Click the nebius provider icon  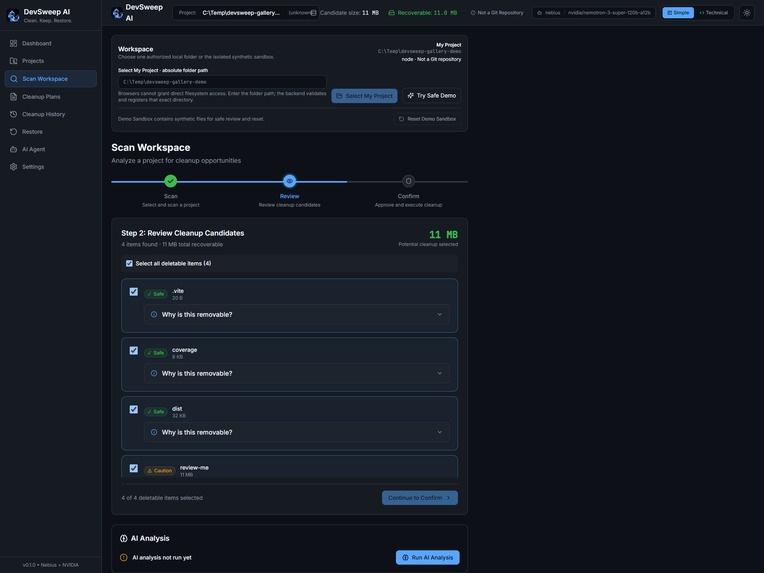[539, 13]
